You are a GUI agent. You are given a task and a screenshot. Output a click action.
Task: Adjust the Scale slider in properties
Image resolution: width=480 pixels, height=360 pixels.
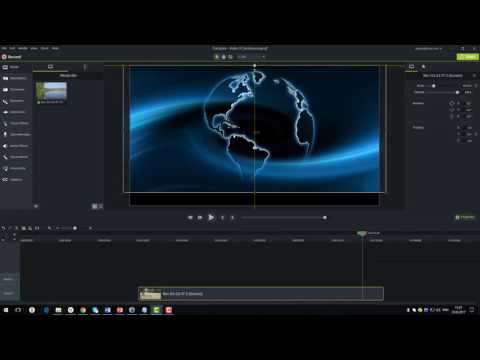point(434,86)
